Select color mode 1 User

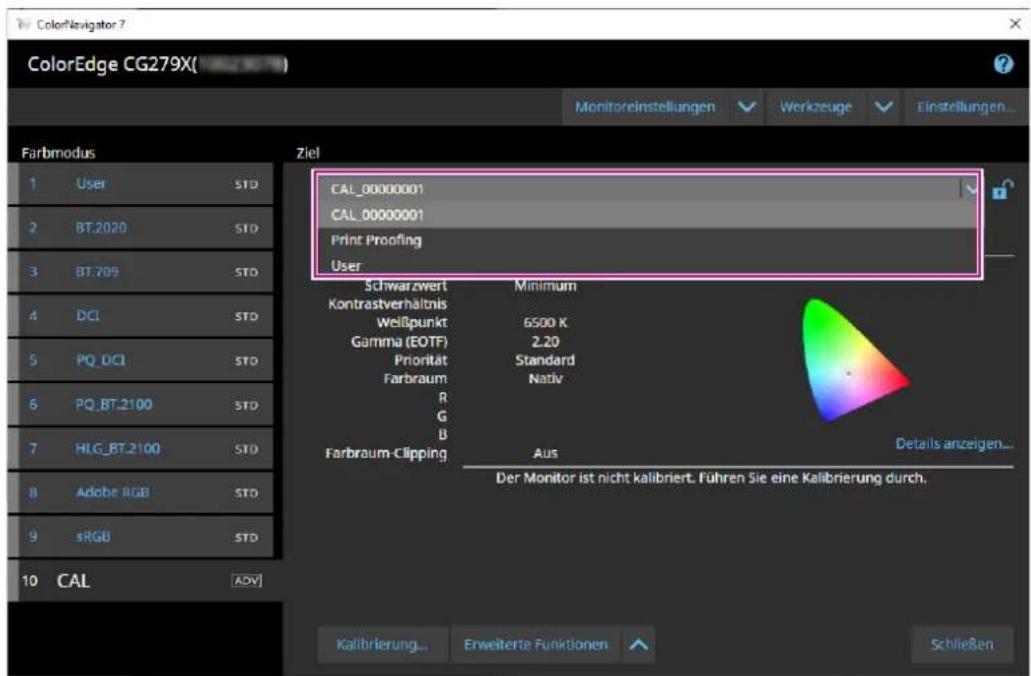pos(141,184)
